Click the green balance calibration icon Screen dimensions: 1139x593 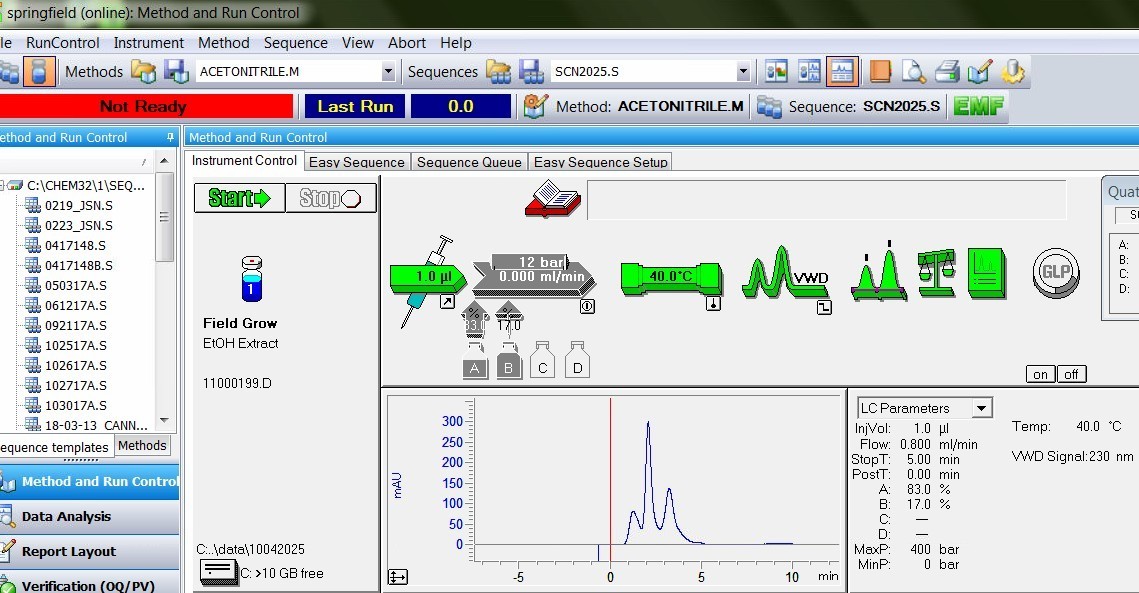tap(937, 273)
